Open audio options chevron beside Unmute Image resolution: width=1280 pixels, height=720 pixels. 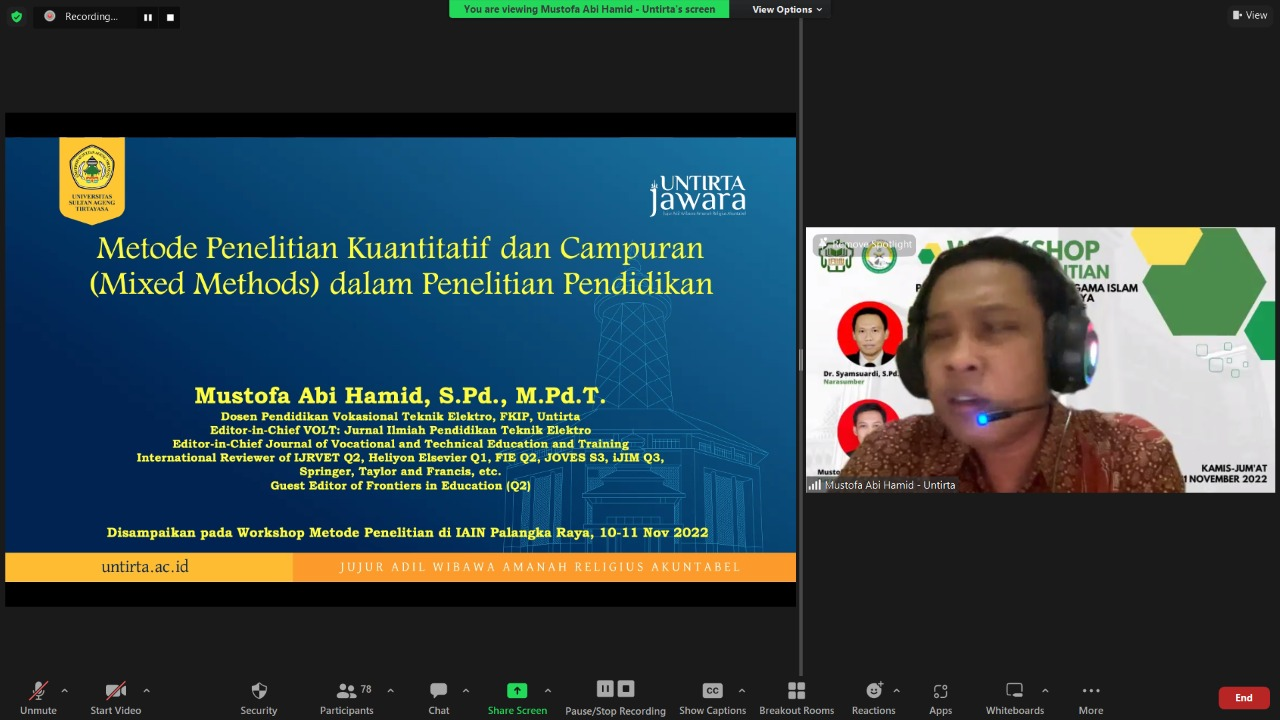(64, 691)
